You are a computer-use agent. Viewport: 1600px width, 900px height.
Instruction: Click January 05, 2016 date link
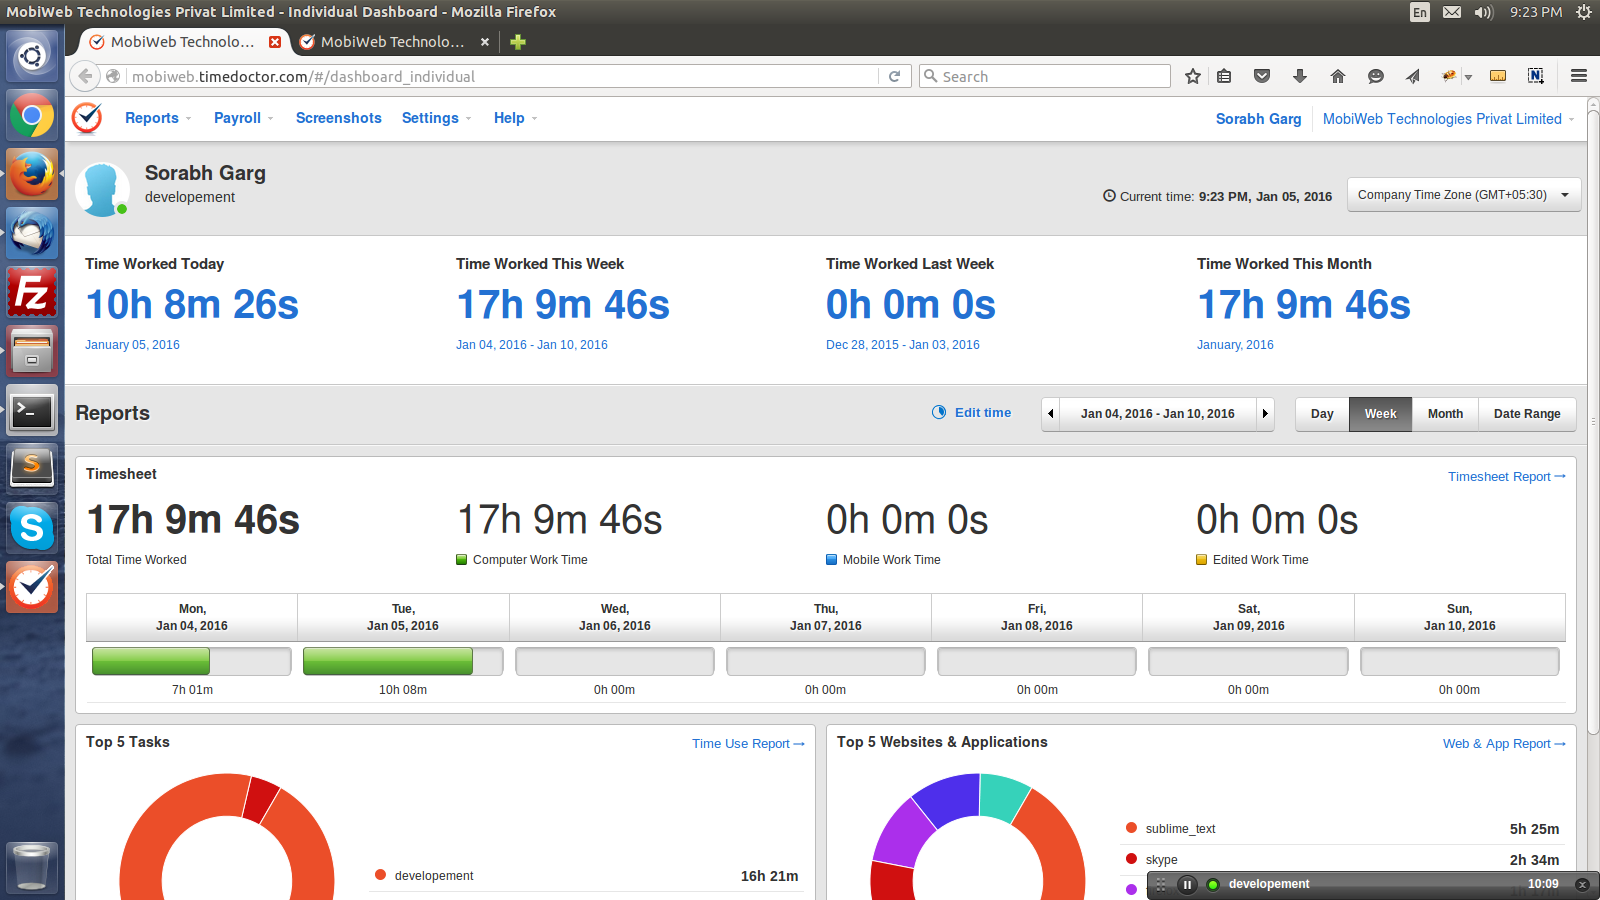point(132,345)
